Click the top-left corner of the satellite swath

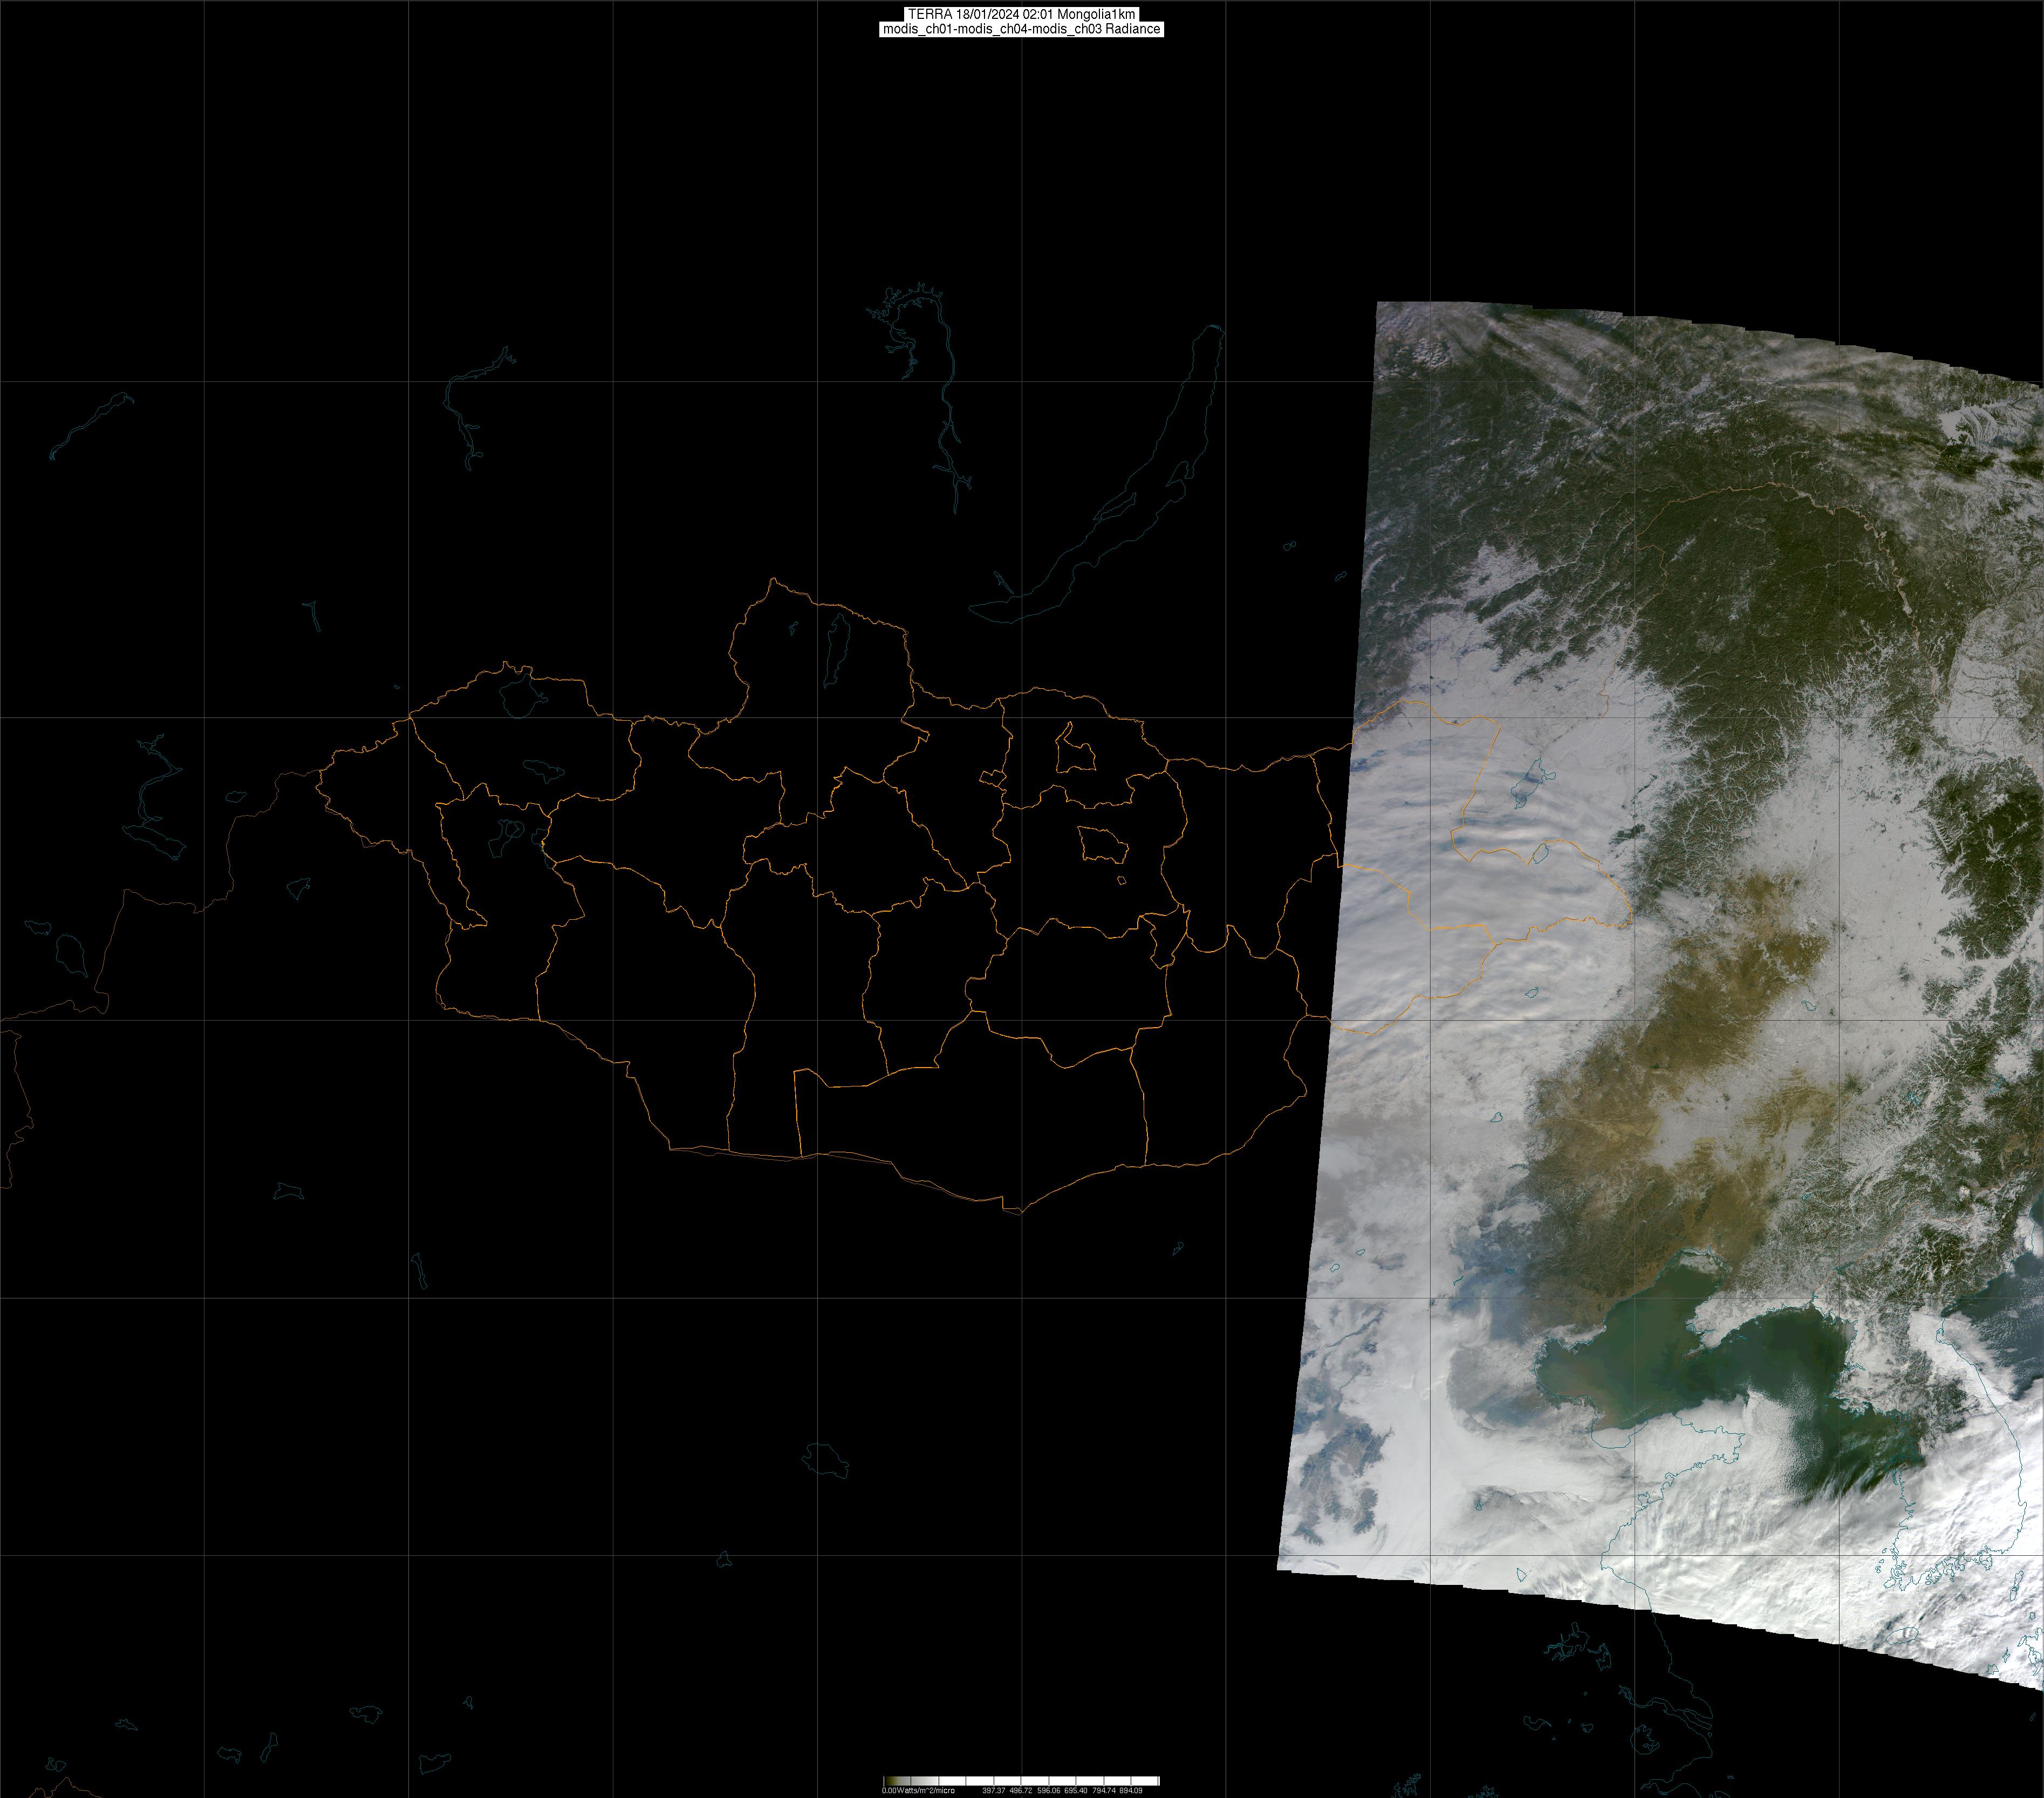pos(1380,304)
